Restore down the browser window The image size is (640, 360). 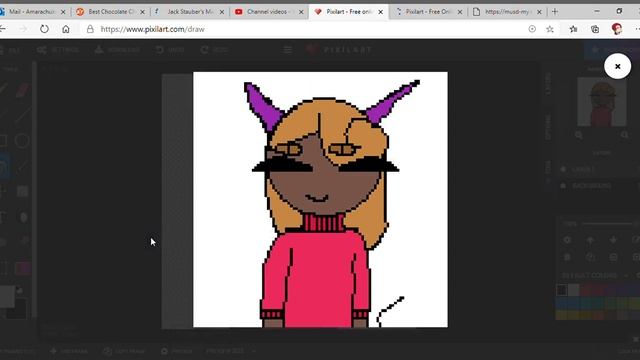[x=619, y=11]
